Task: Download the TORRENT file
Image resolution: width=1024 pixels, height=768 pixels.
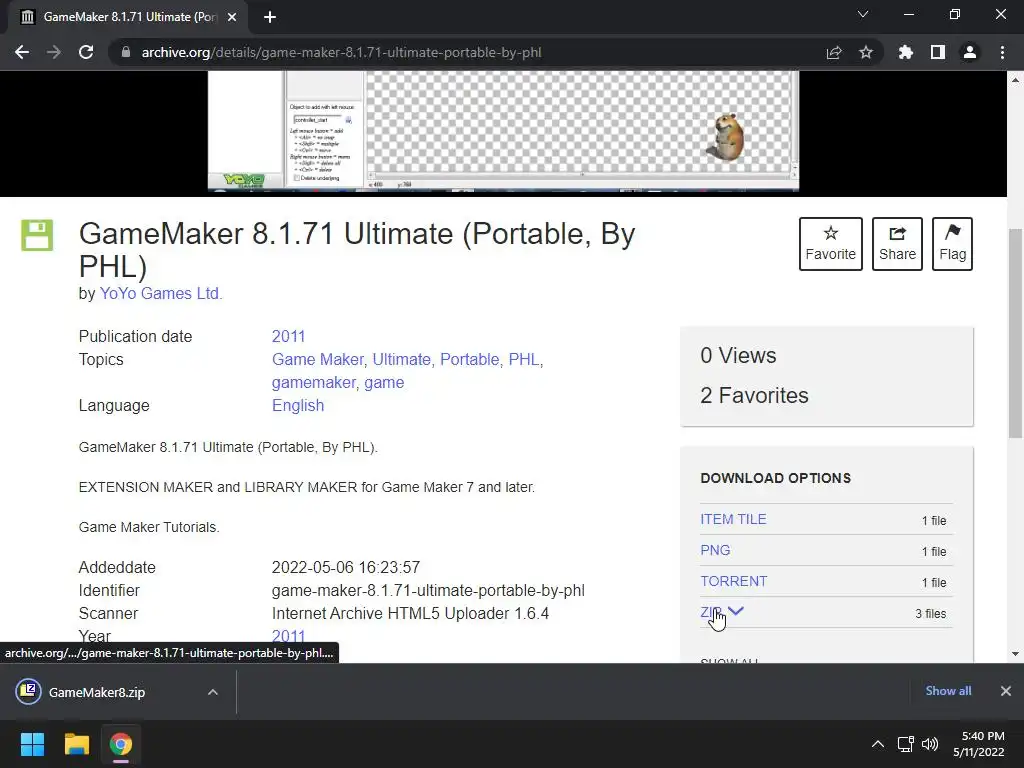Action: pos(733,581)
